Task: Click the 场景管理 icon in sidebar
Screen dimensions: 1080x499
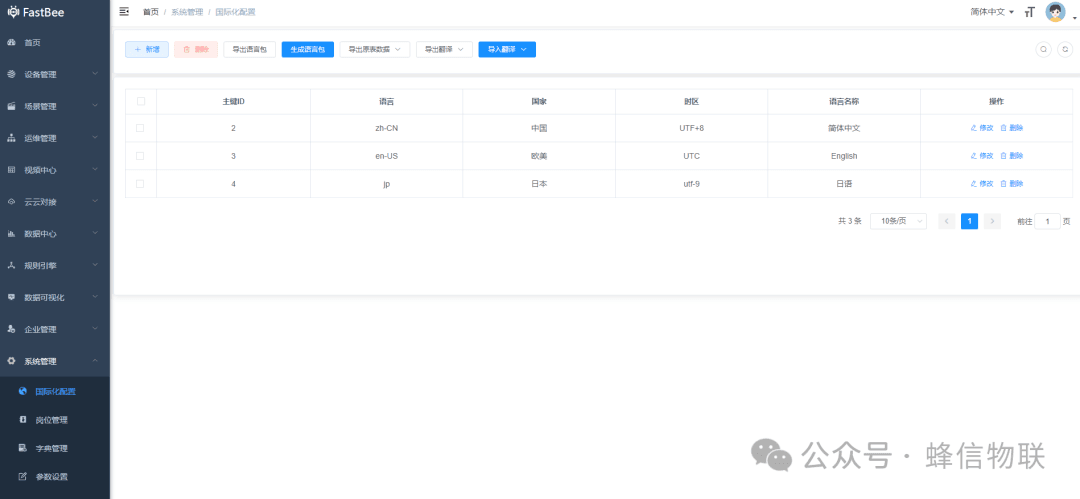Action: tap(11, 106)
